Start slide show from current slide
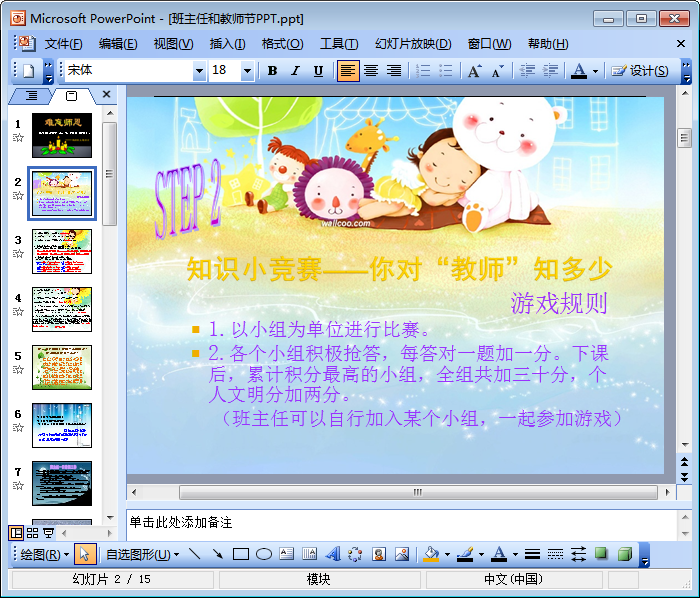The height and width of the screenshot is (598, 700). coord(48,533)
